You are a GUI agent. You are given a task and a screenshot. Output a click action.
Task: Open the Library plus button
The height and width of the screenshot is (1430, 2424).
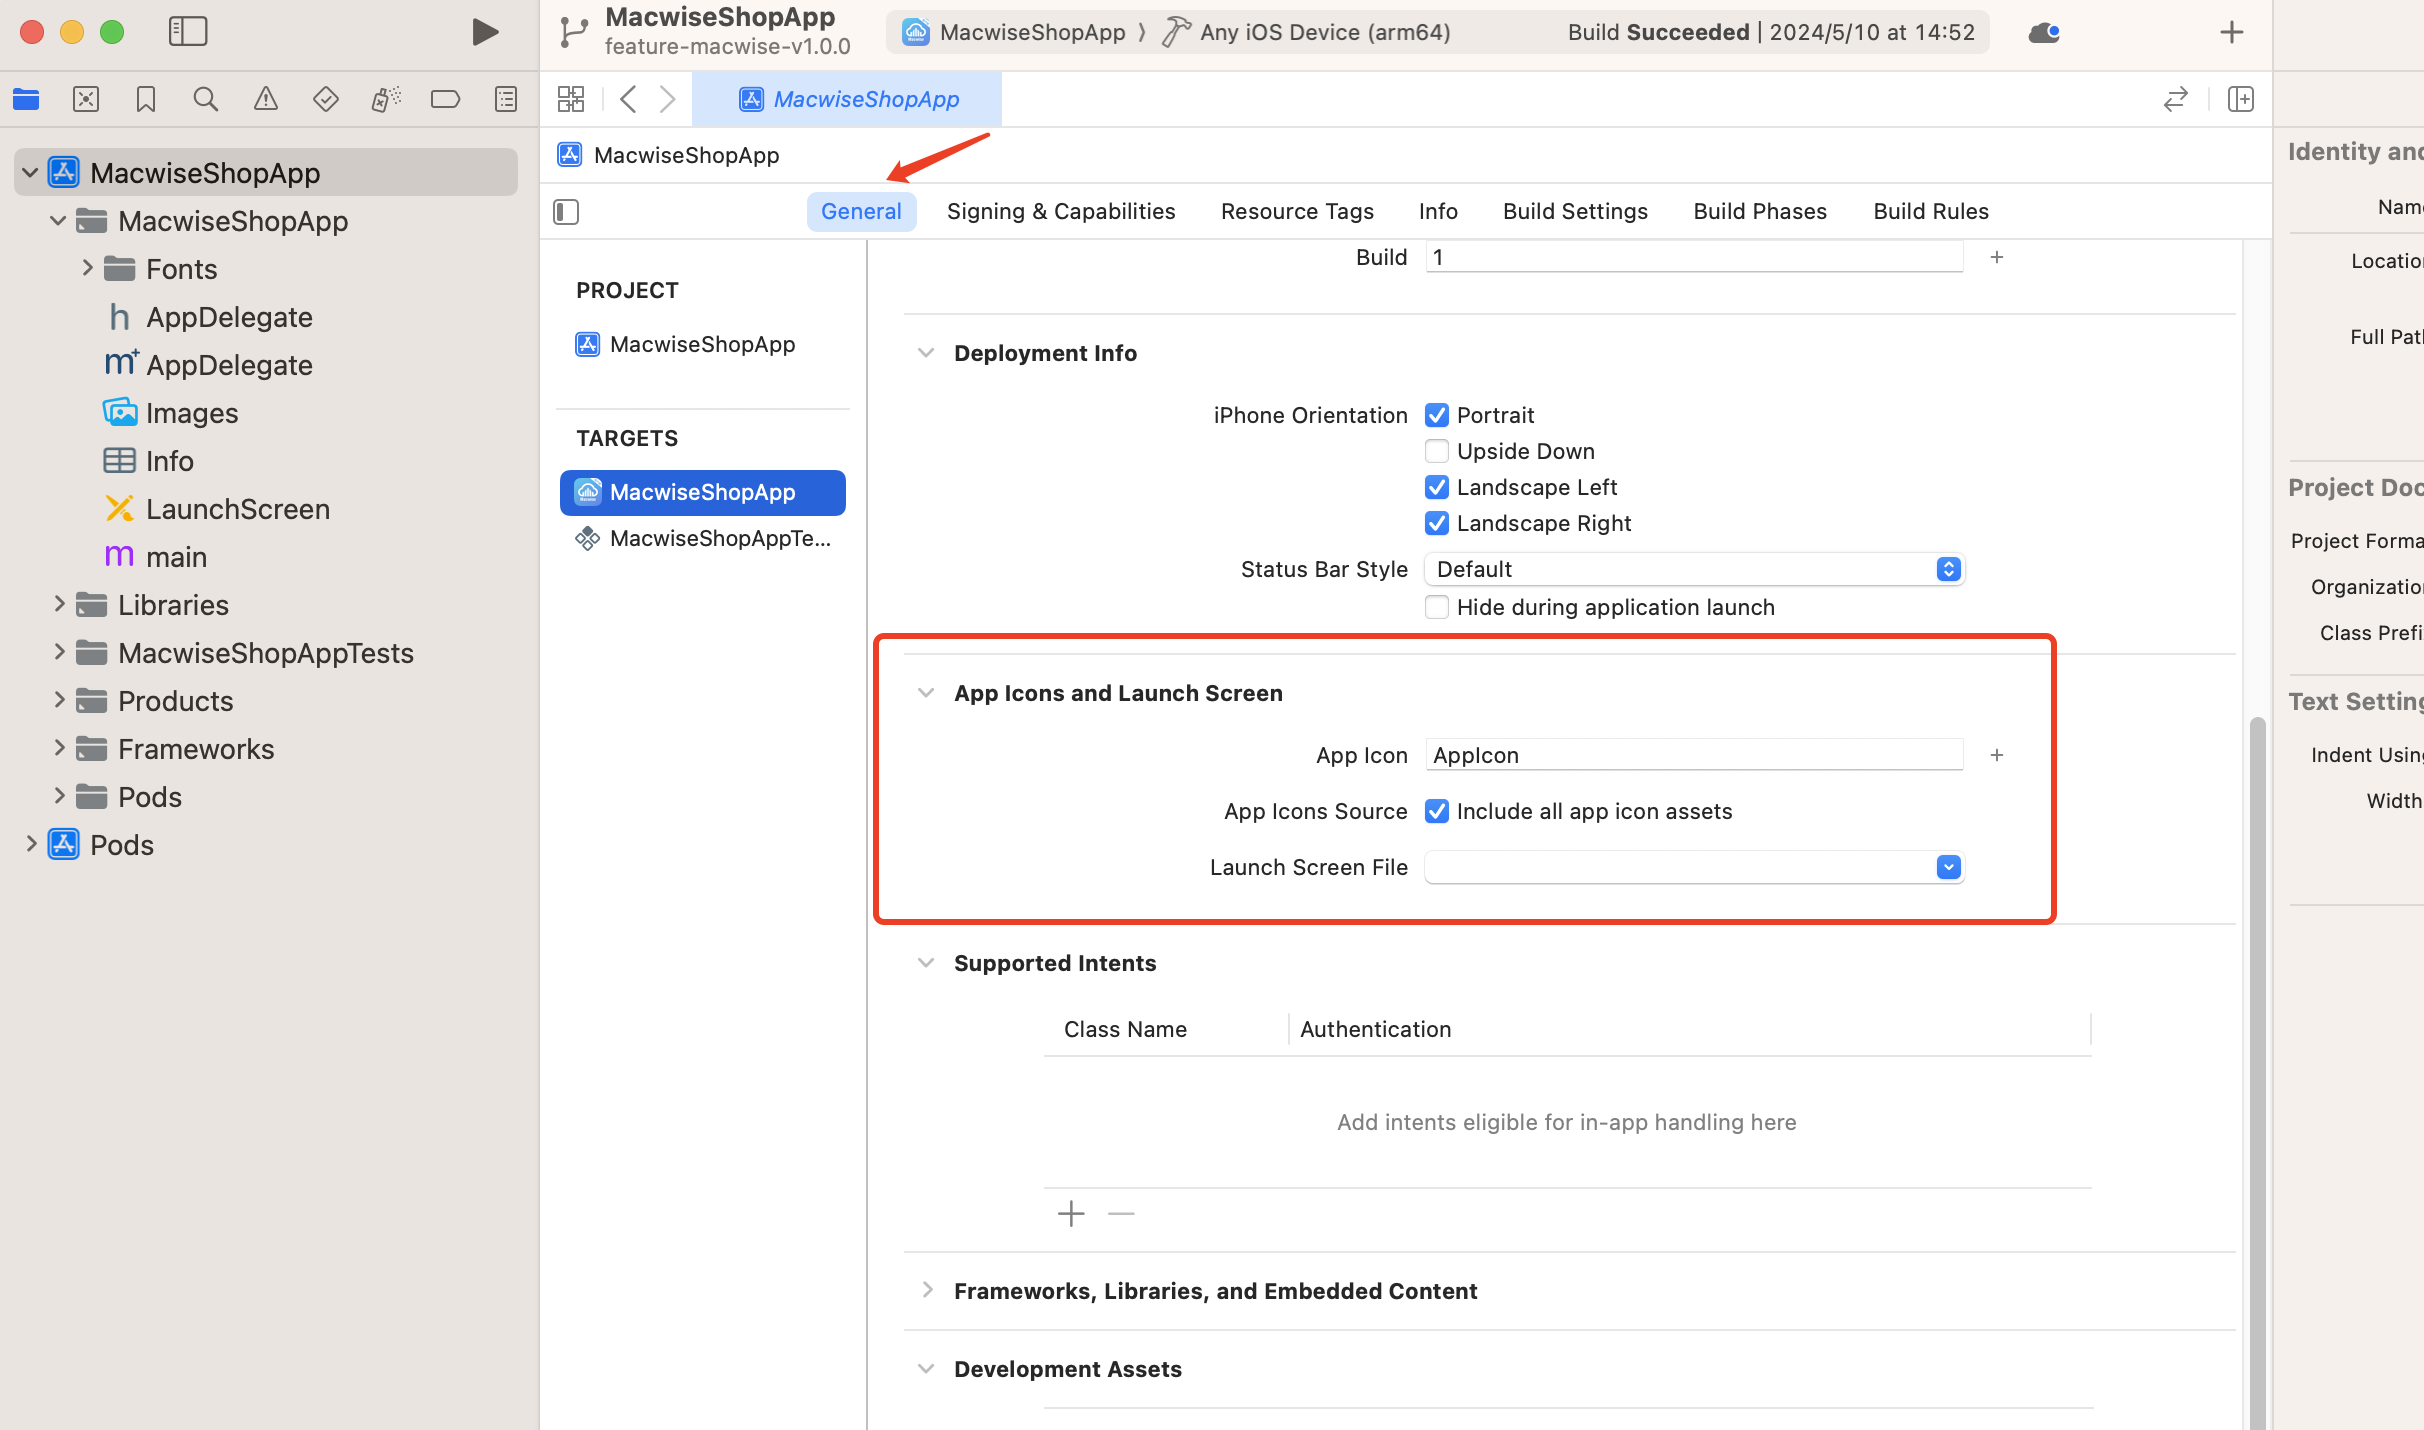[2232, 32]
